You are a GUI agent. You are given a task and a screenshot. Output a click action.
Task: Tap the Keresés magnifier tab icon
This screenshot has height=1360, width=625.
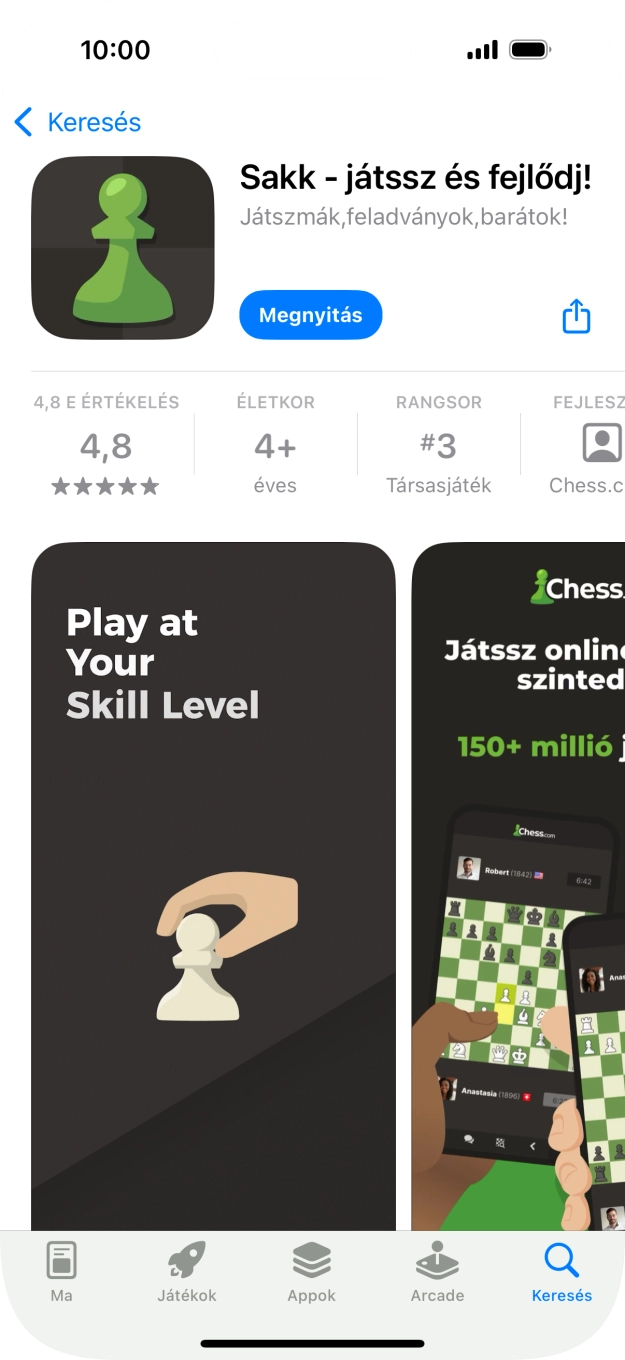point(562,1260)
